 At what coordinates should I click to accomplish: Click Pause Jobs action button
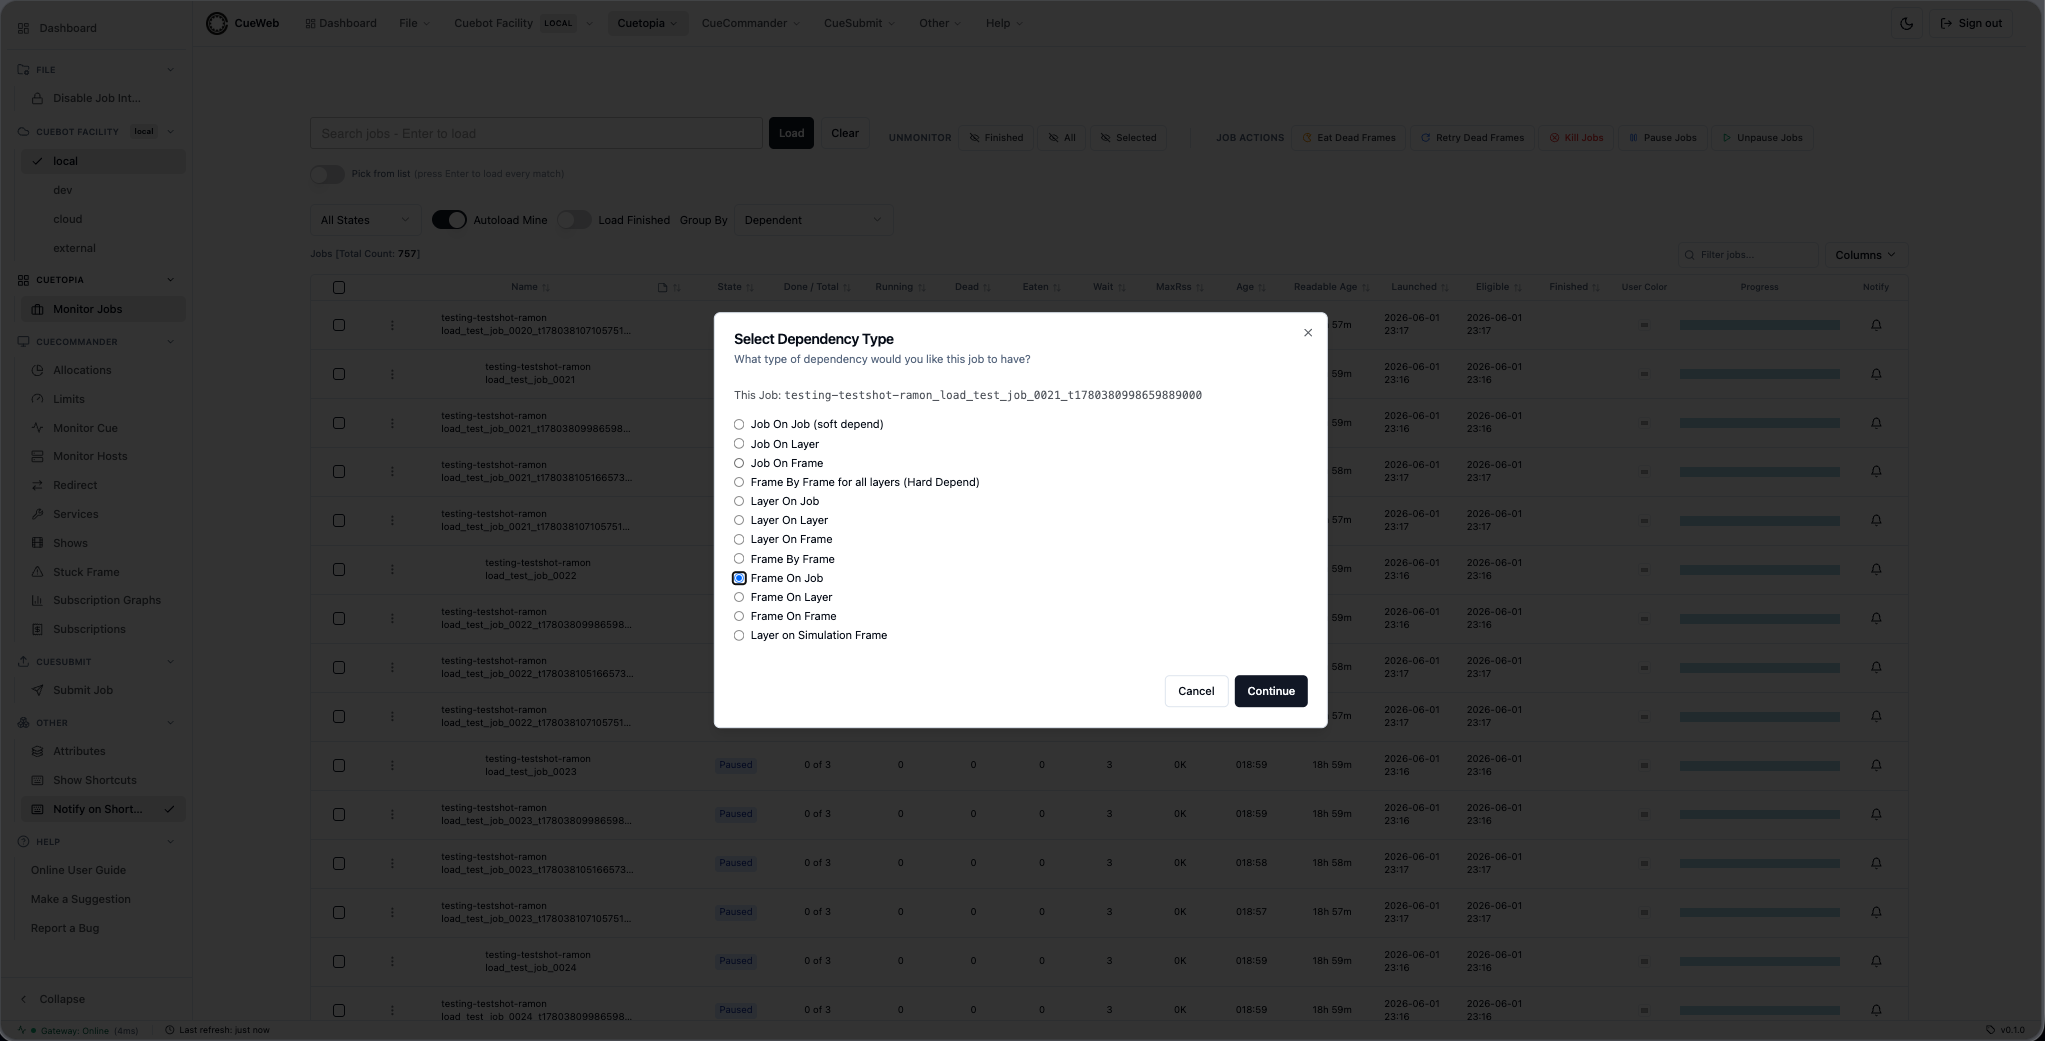[1662, 138]
